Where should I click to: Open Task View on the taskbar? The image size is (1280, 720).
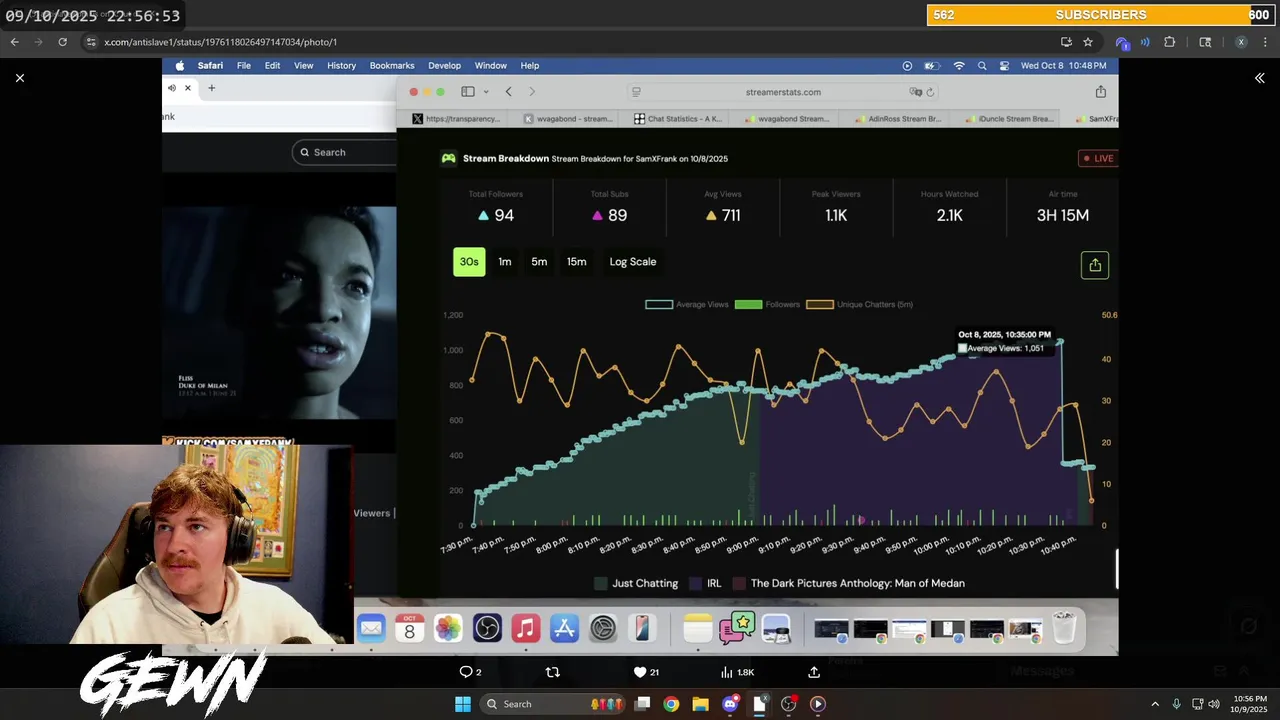pyautogui.click(x=643, y=704)
